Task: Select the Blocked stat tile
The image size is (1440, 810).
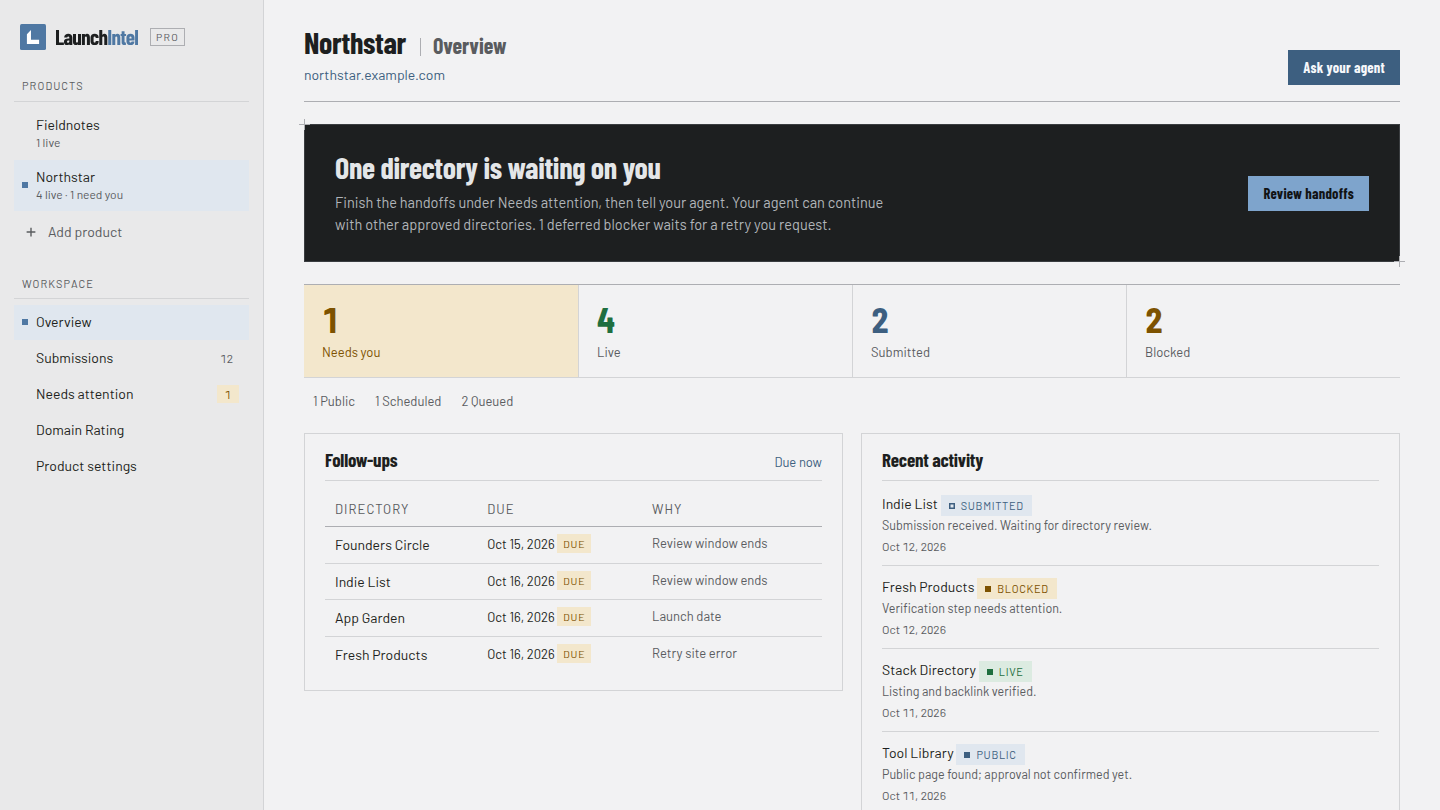Action: 1263,331
